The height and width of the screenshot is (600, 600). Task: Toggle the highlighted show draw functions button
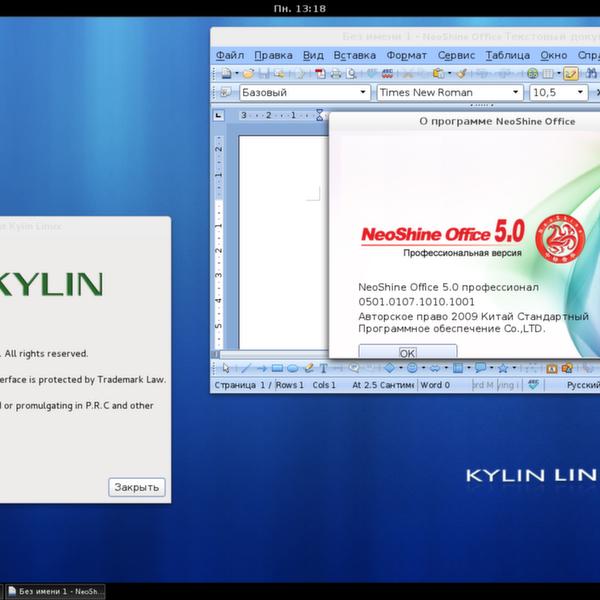(570, 73)
